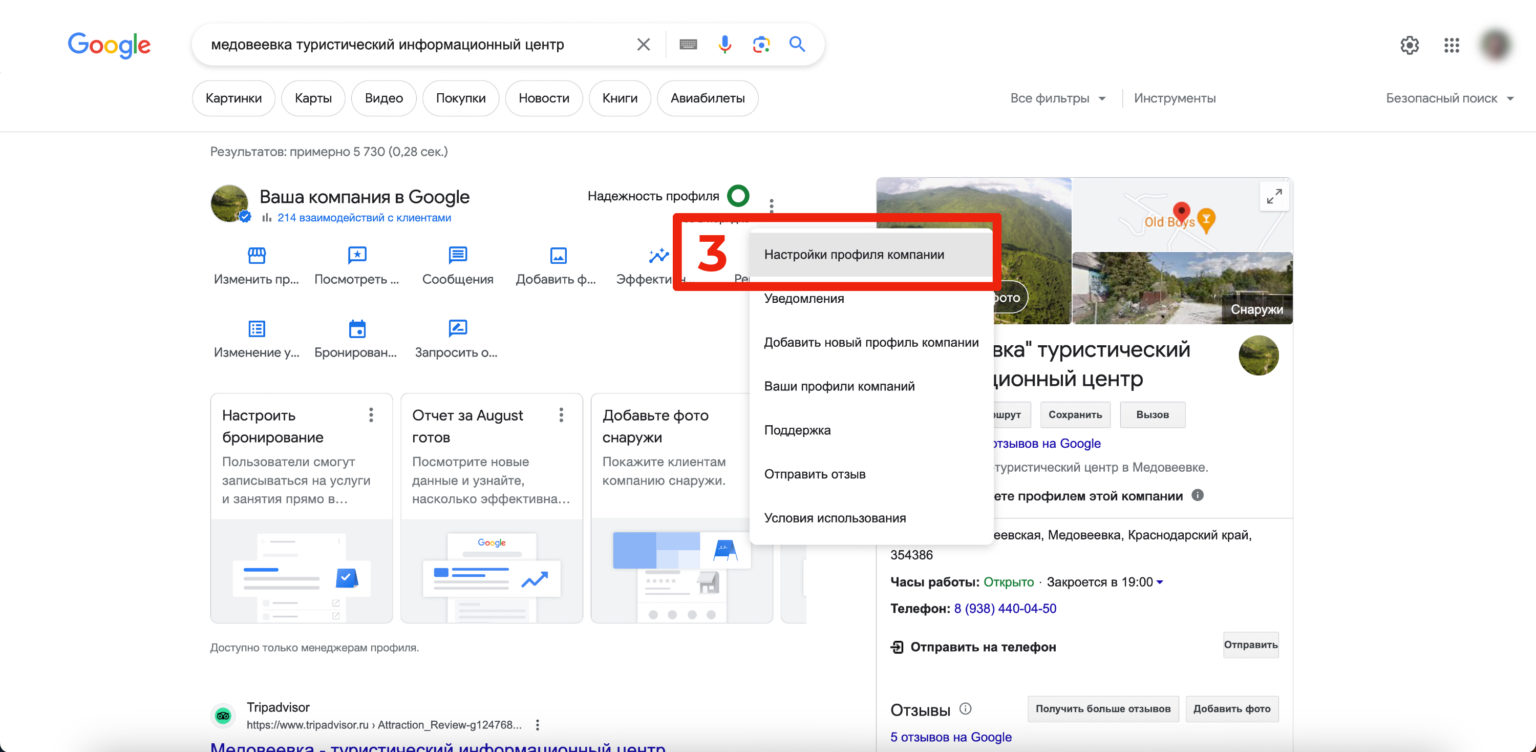The height and width of the screenshot is (752, 1536).
Task: Click inside the search input field
Action: point(420,44)
